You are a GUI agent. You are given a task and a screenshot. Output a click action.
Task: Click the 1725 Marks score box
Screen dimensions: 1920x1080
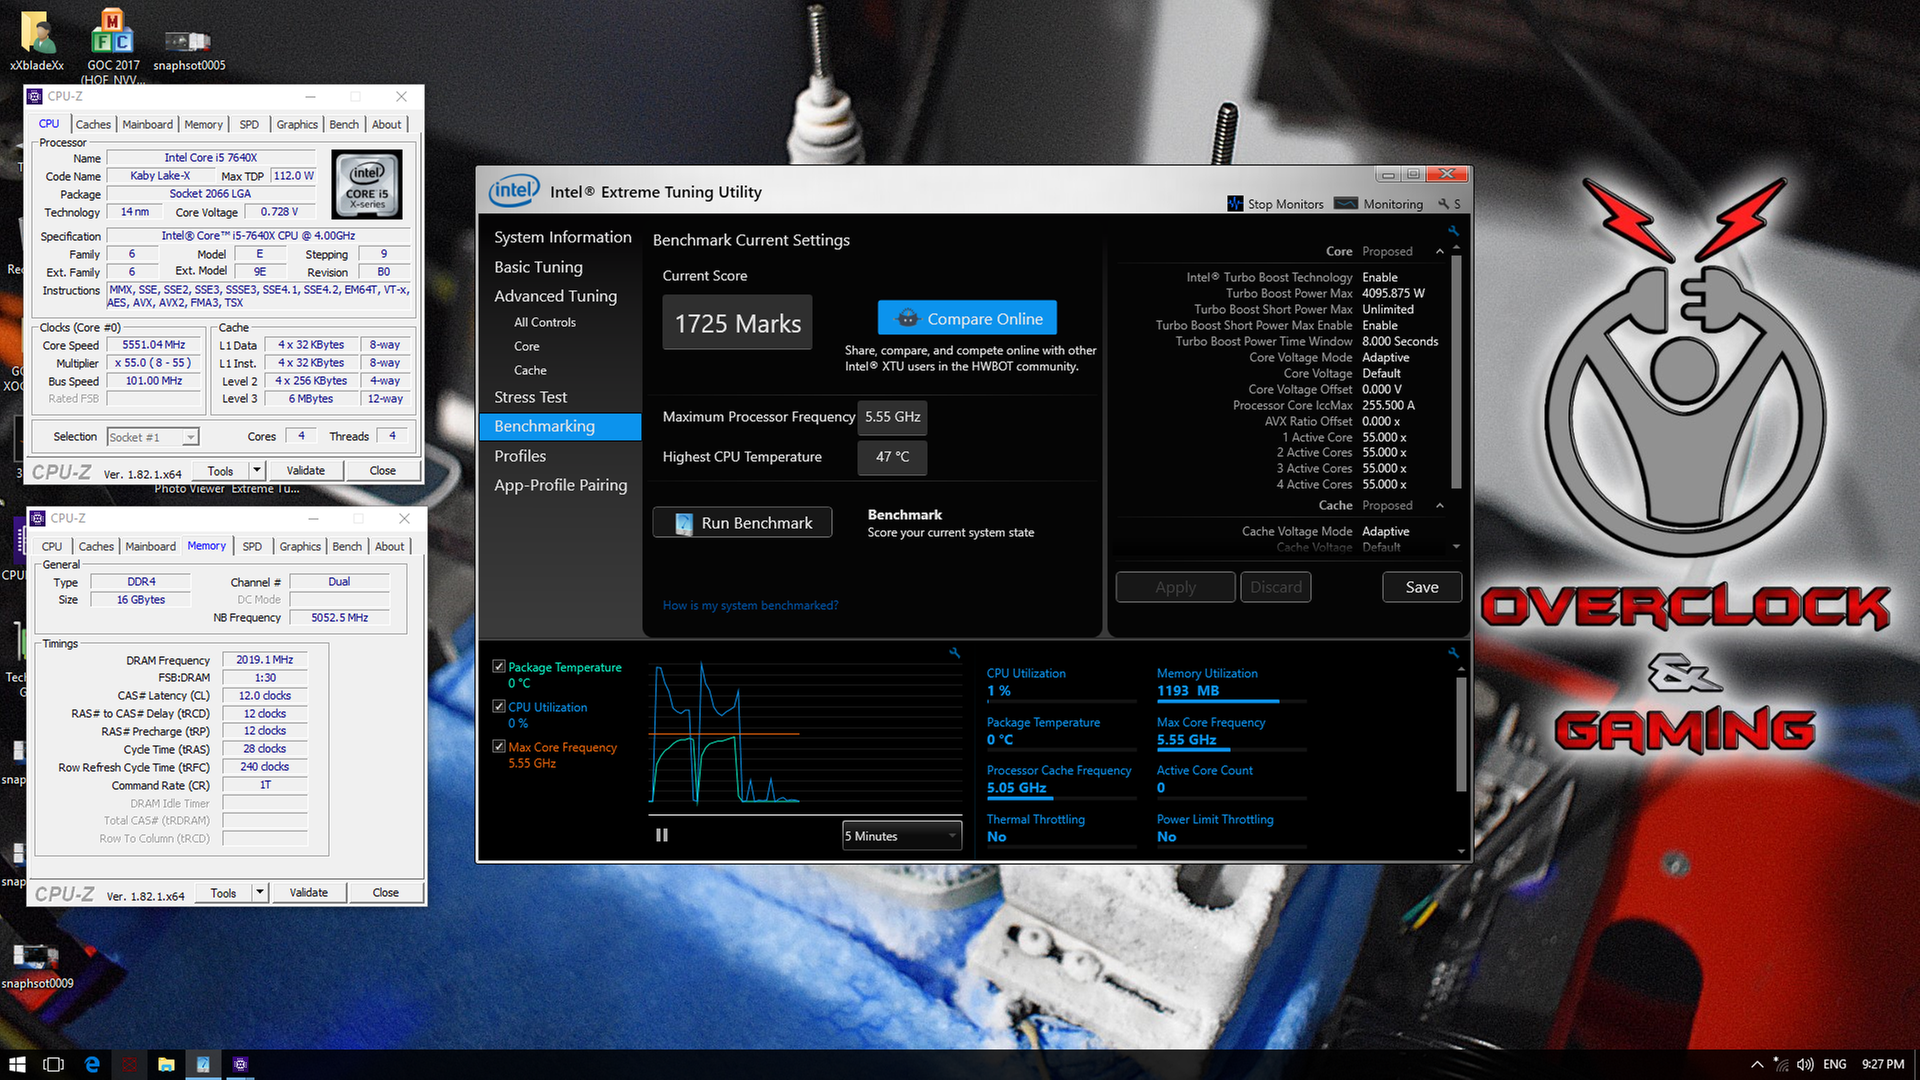click(737, 323)
